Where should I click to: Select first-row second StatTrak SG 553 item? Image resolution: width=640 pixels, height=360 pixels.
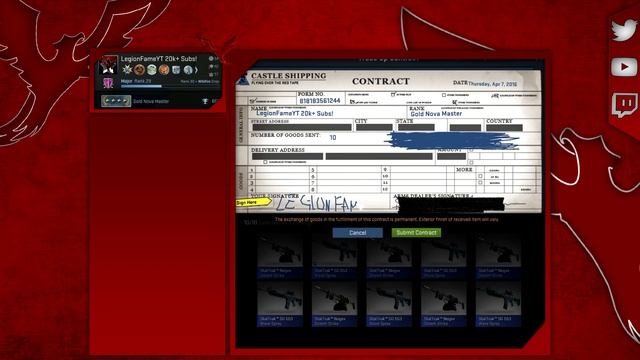[334, 258]
